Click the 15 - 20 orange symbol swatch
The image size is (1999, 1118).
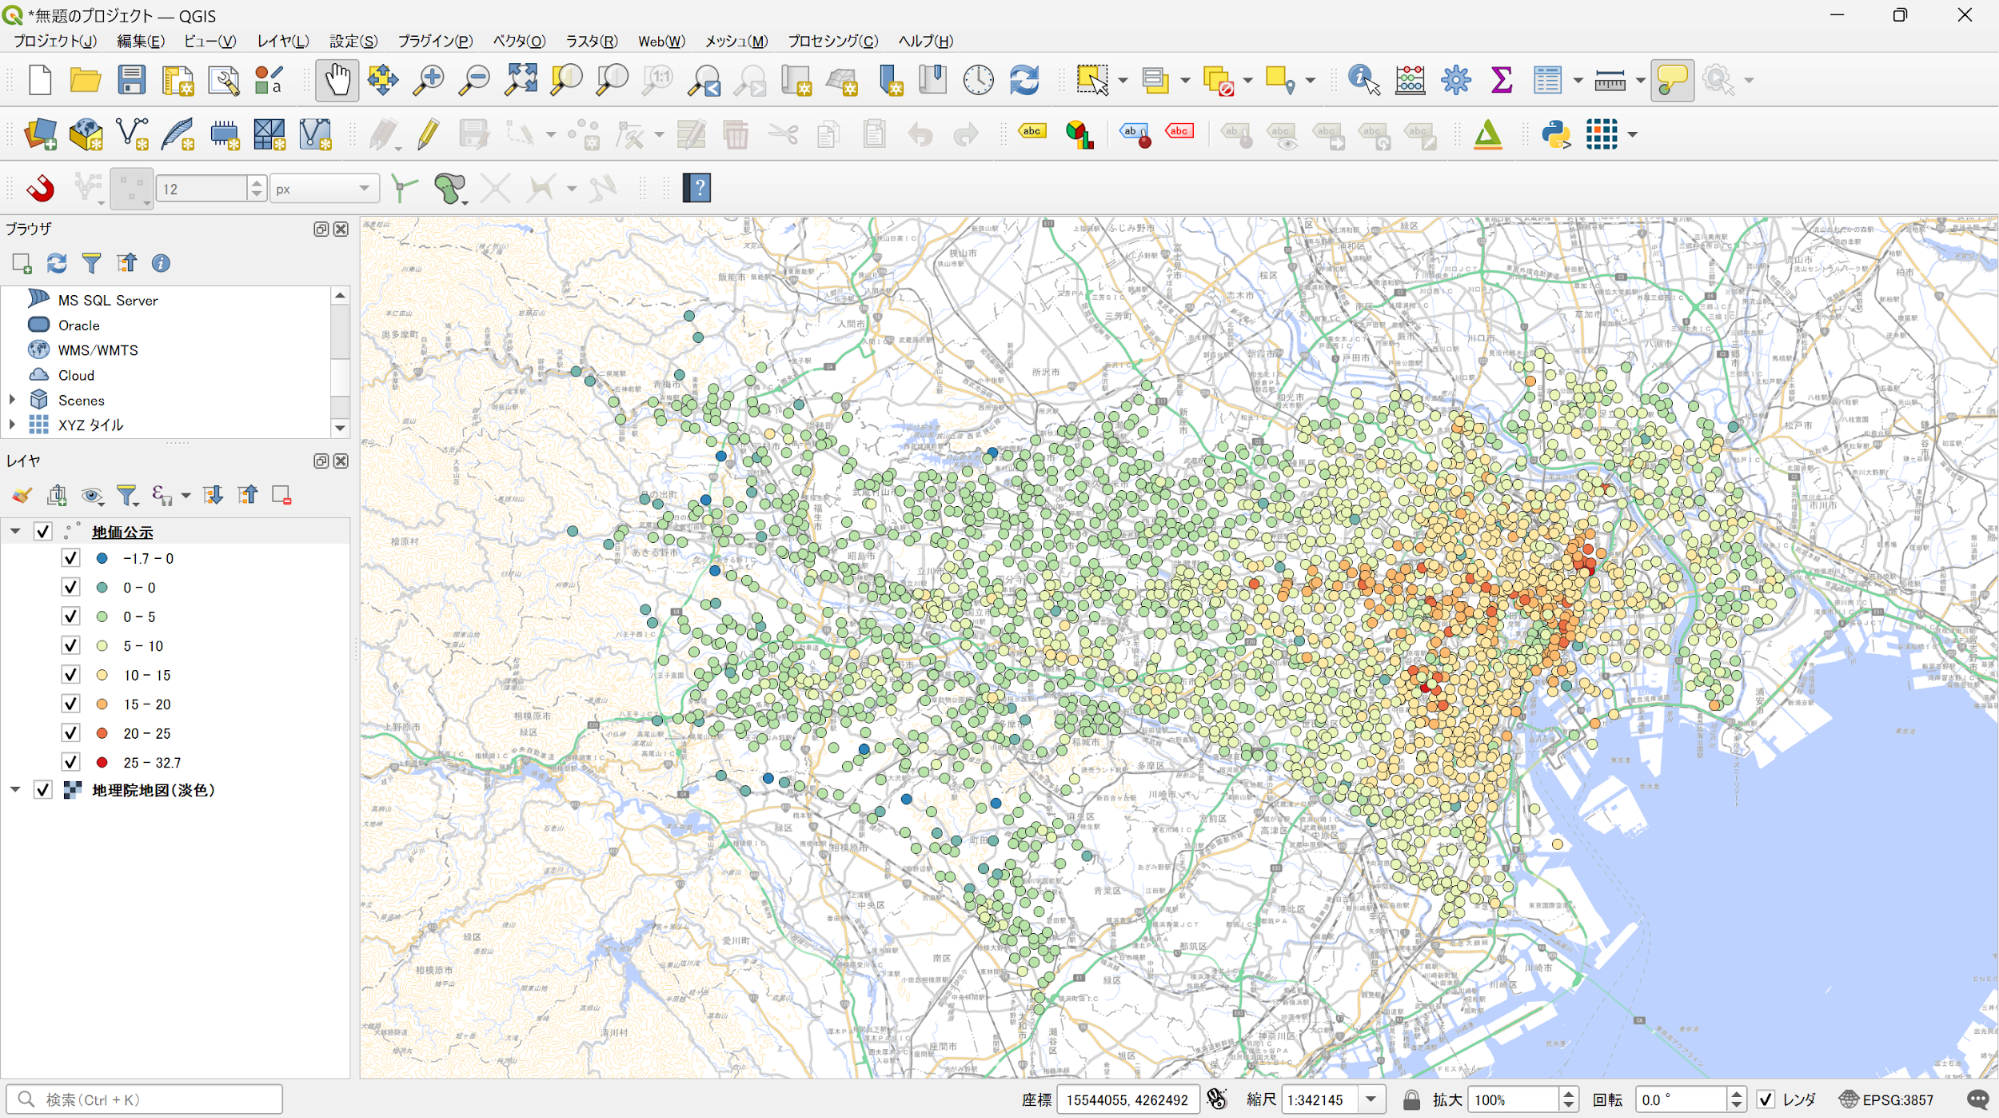[102, 704]
